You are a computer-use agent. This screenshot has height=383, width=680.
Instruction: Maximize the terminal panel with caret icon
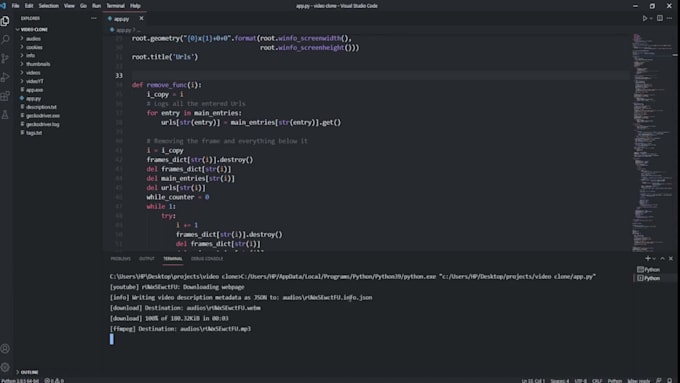662,259
